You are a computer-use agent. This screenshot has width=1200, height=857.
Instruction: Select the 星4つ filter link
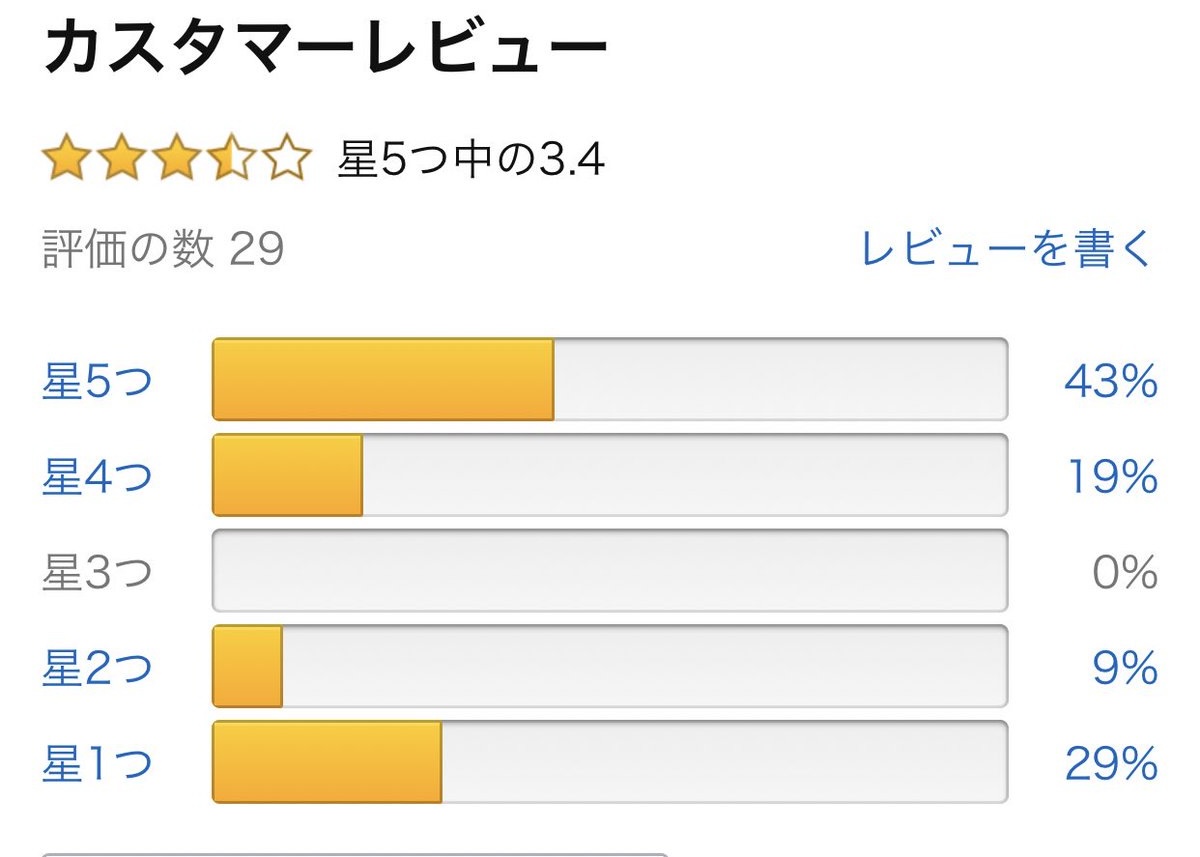click(x=97, y=477)
